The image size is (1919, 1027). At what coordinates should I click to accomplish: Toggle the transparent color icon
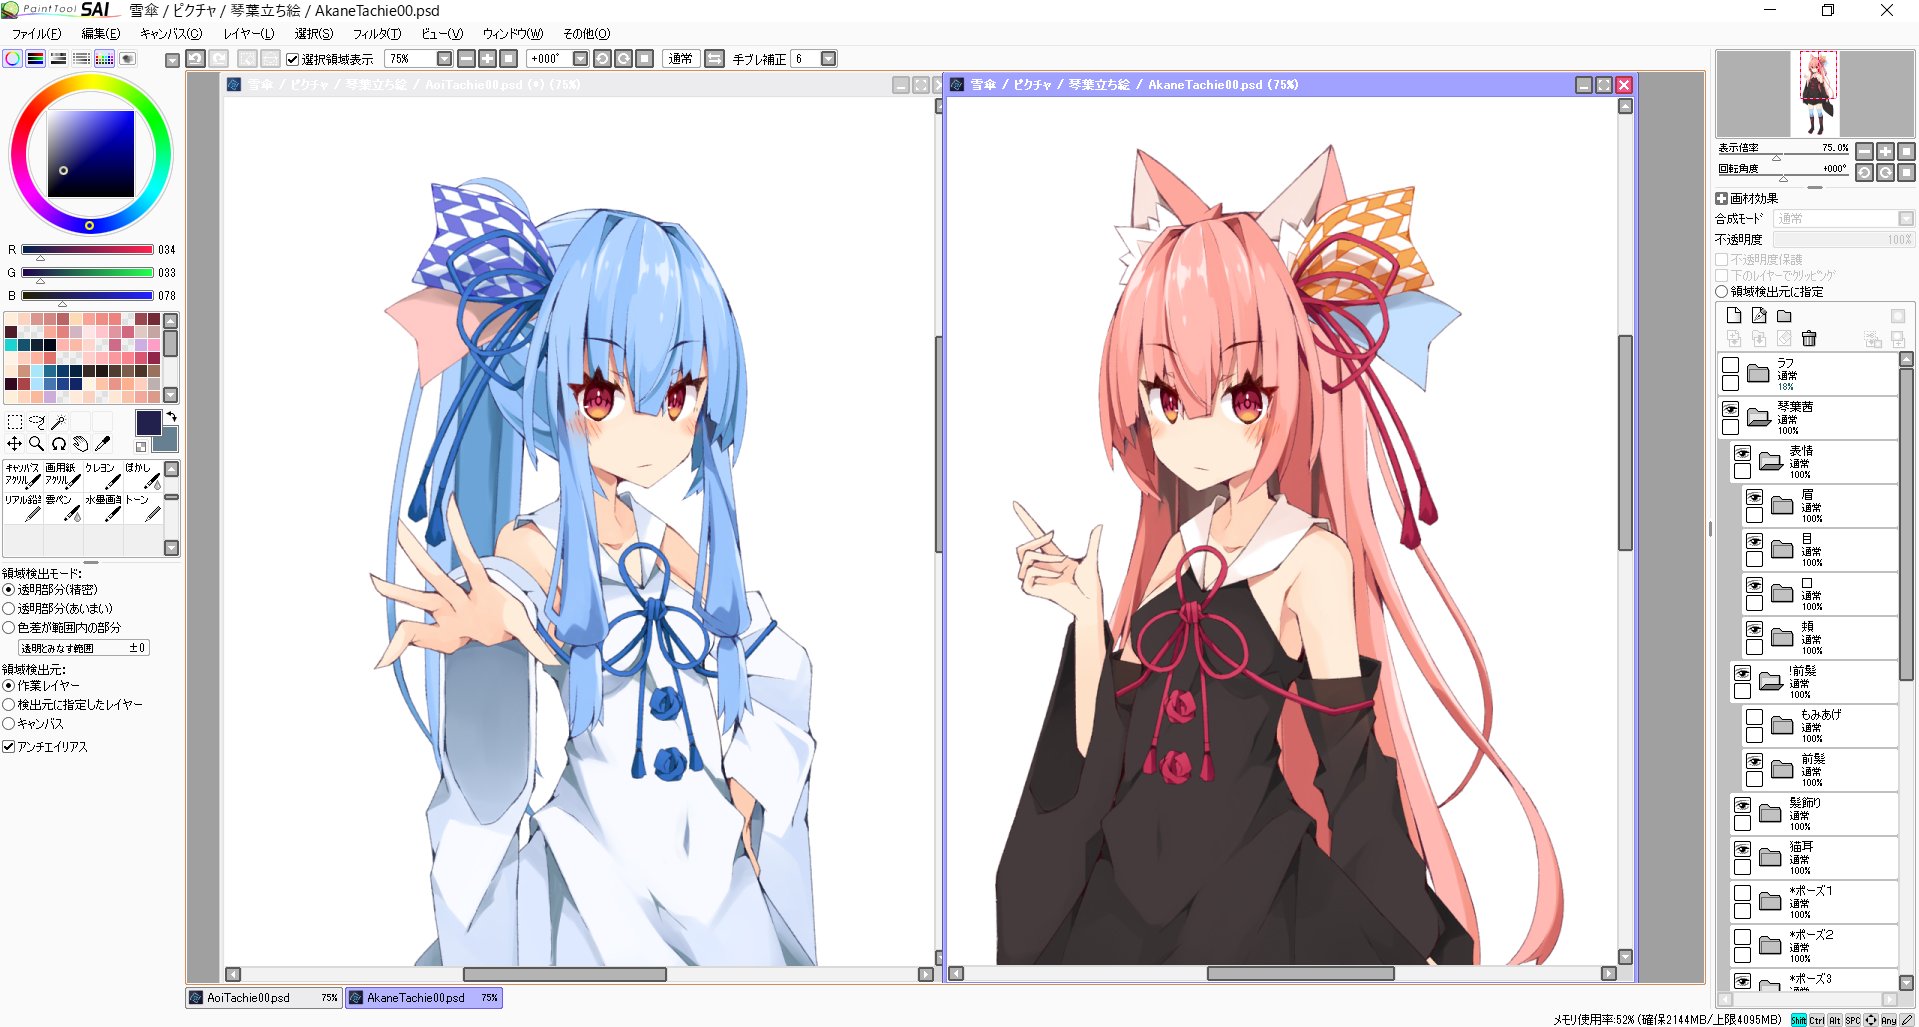(x=141, y=447)
